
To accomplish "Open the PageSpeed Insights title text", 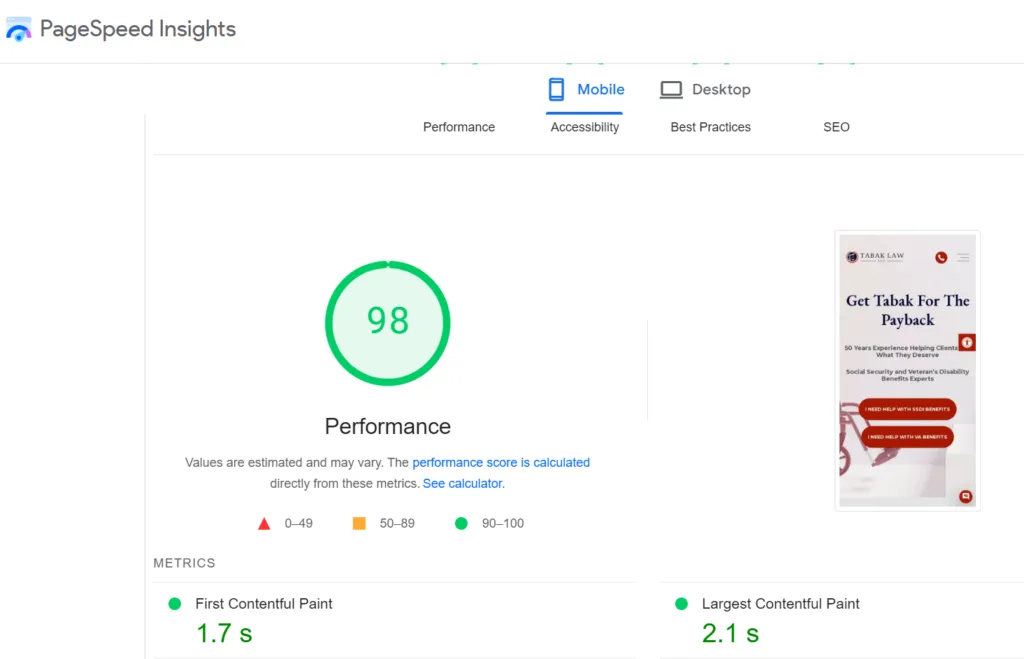I will coord(138,29).
